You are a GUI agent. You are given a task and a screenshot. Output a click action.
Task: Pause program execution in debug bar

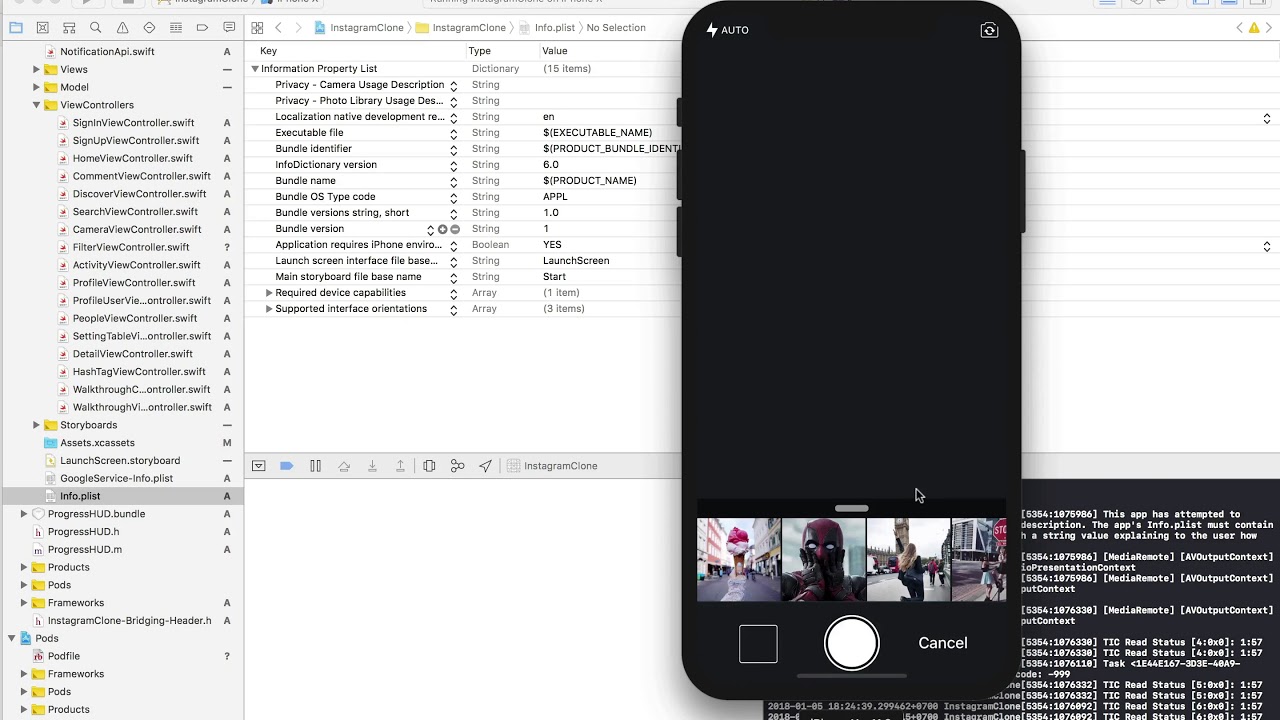pyautogui.click(x=315, y=466)
